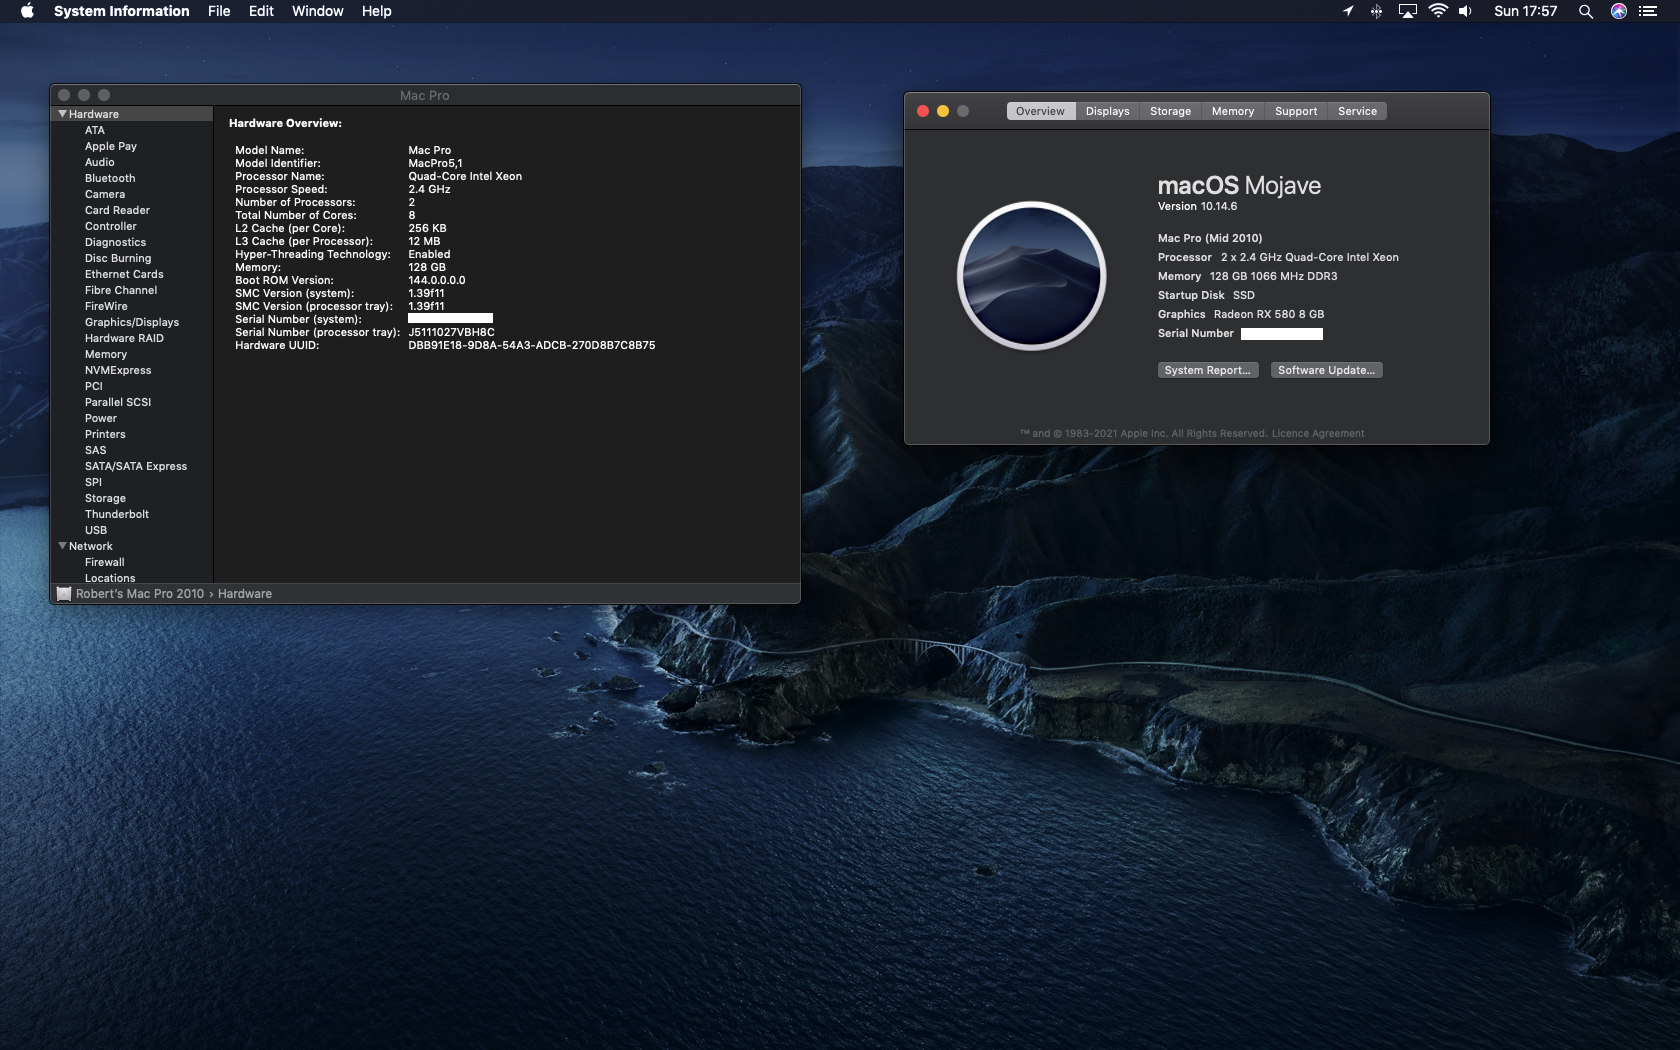
Task: Select Graphics/Displays in the sidebar
Action: click(x=132, y=322)
